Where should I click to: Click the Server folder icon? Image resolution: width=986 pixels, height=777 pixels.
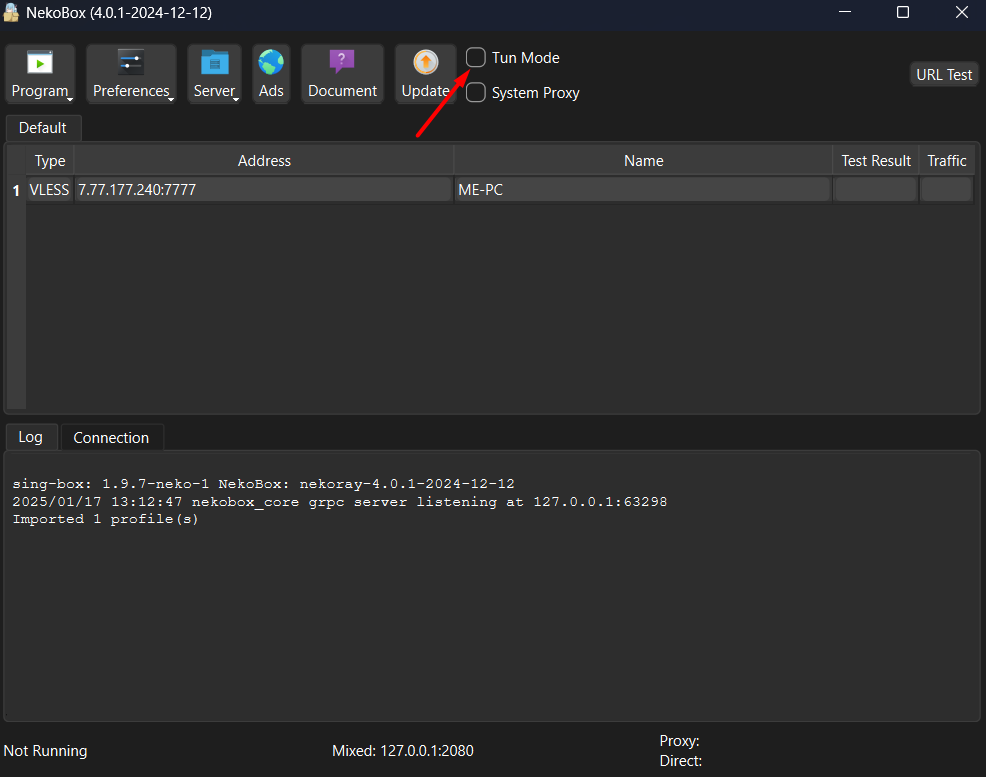[214, 64]
